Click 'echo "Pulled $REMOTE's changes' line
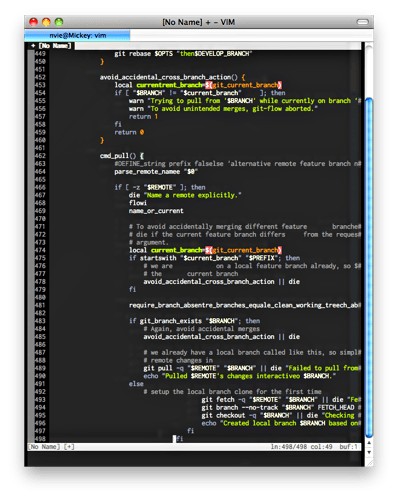This screenshot has height=500, width=398. [x=240, y=376]
